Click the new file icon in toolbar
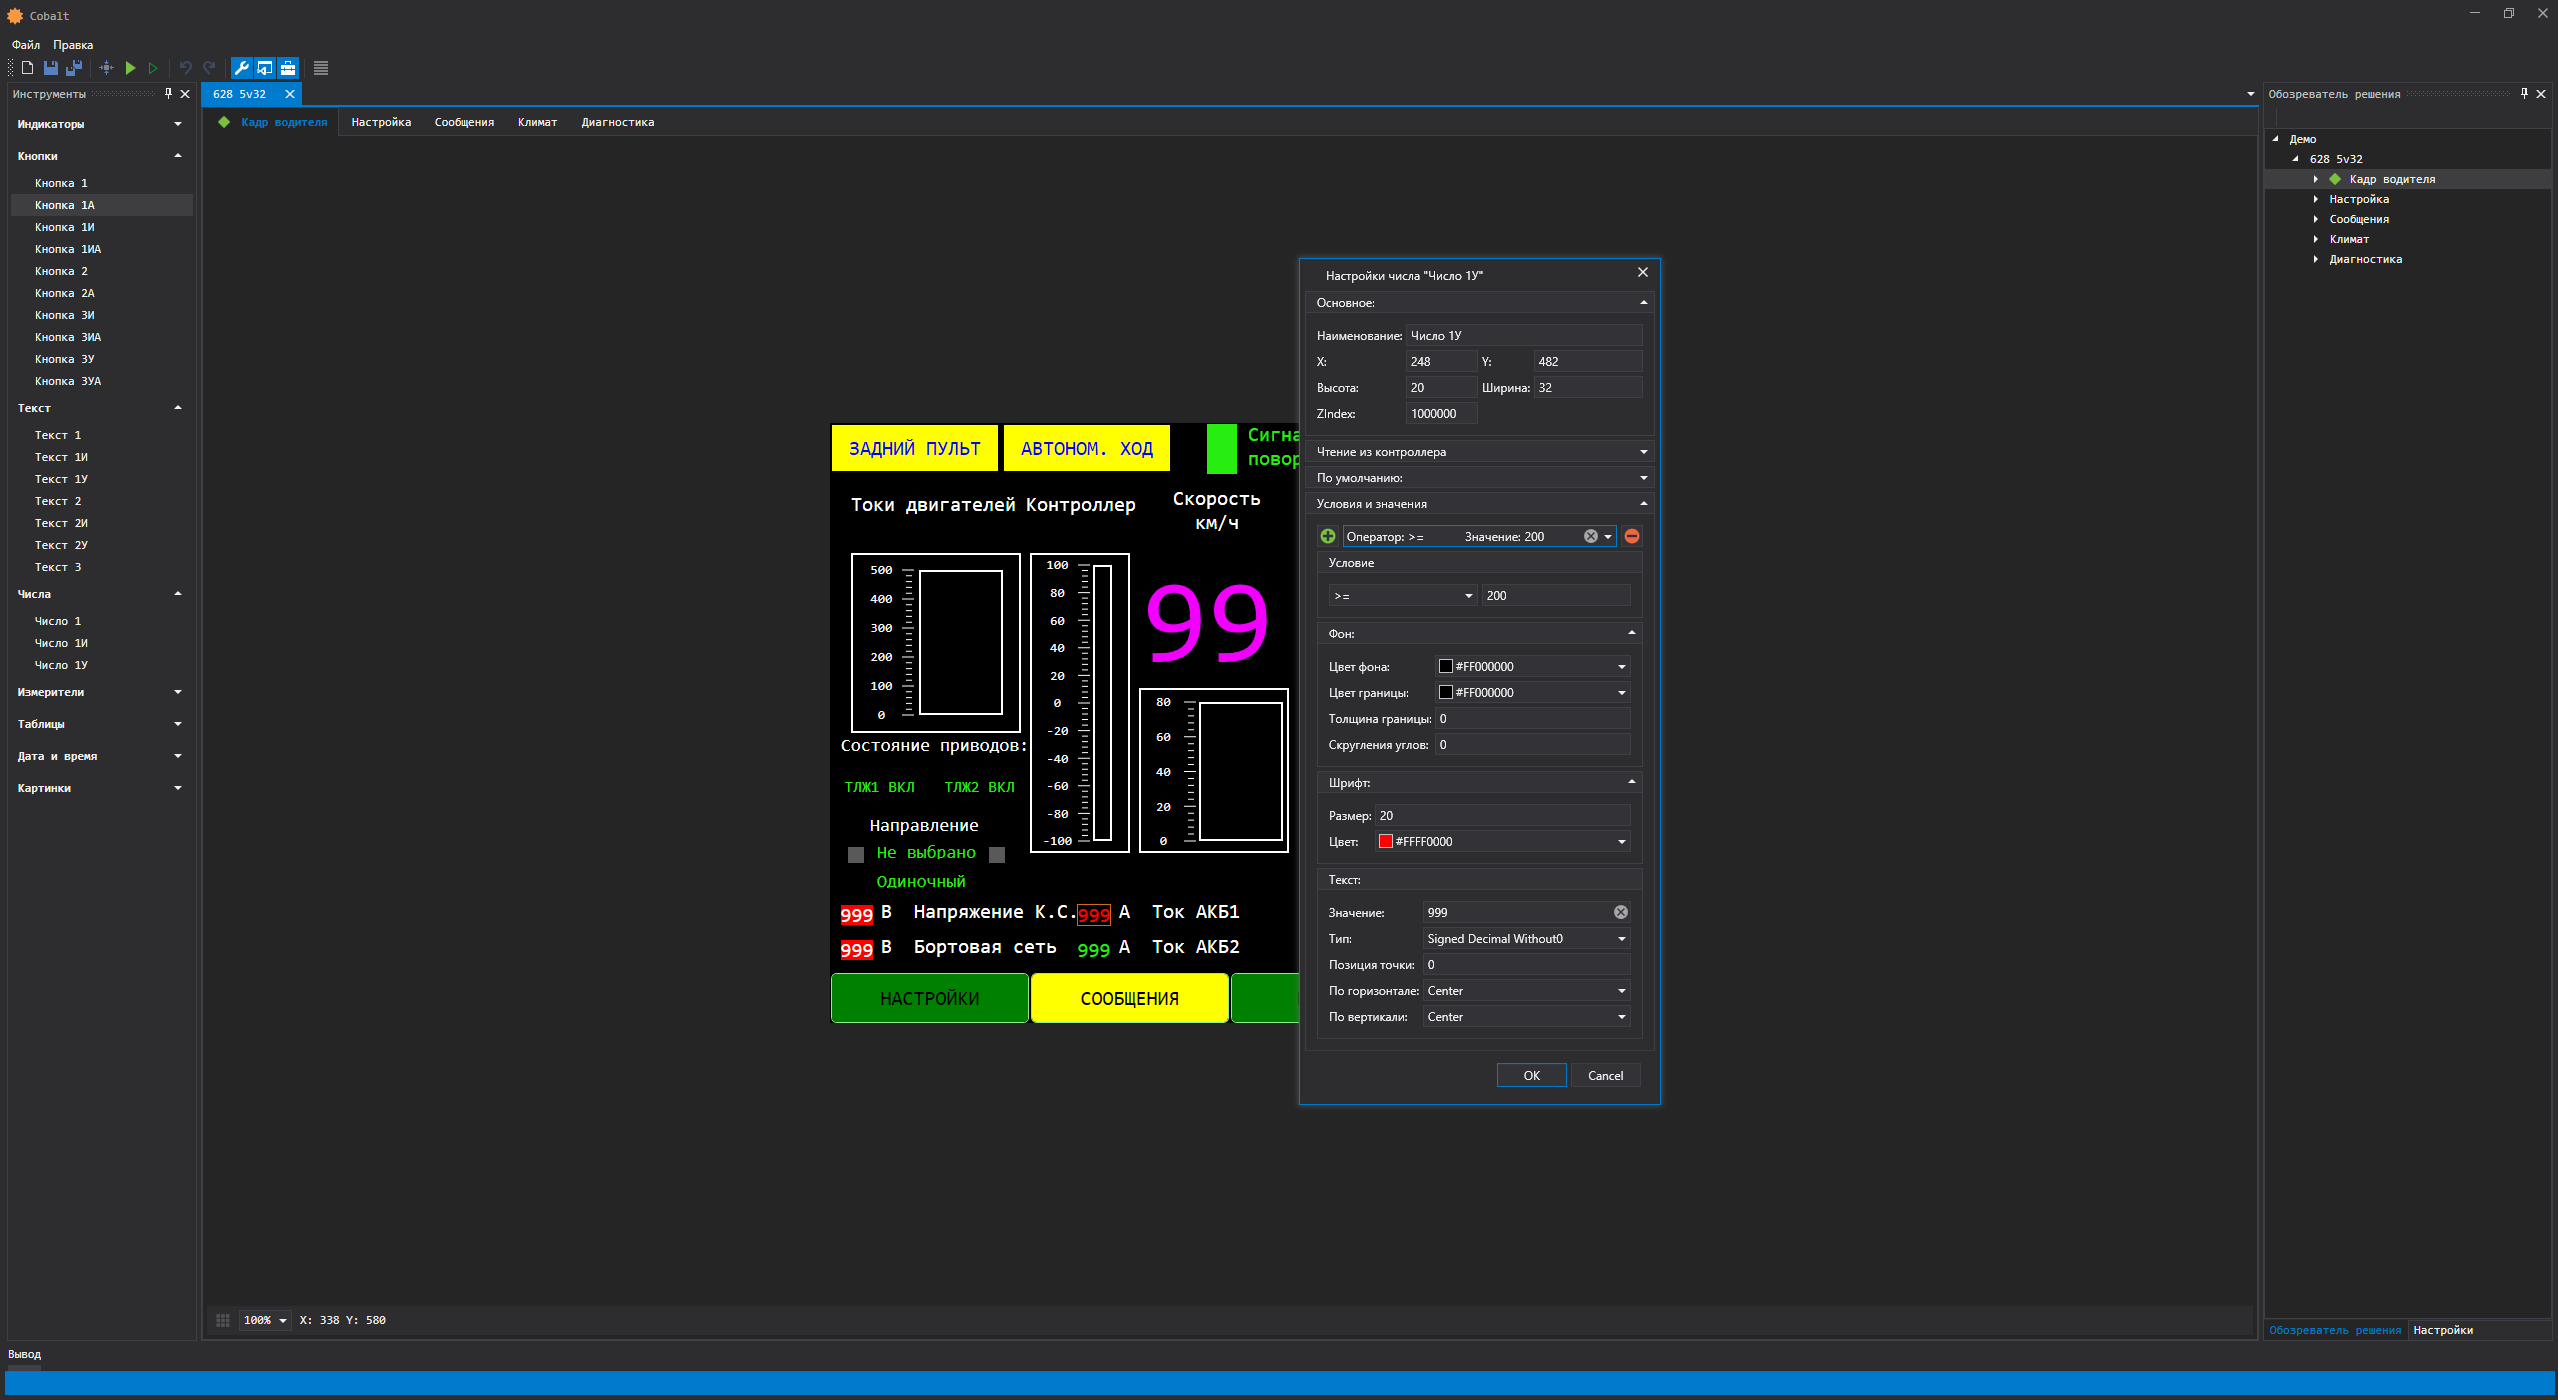 pos(27,68)
